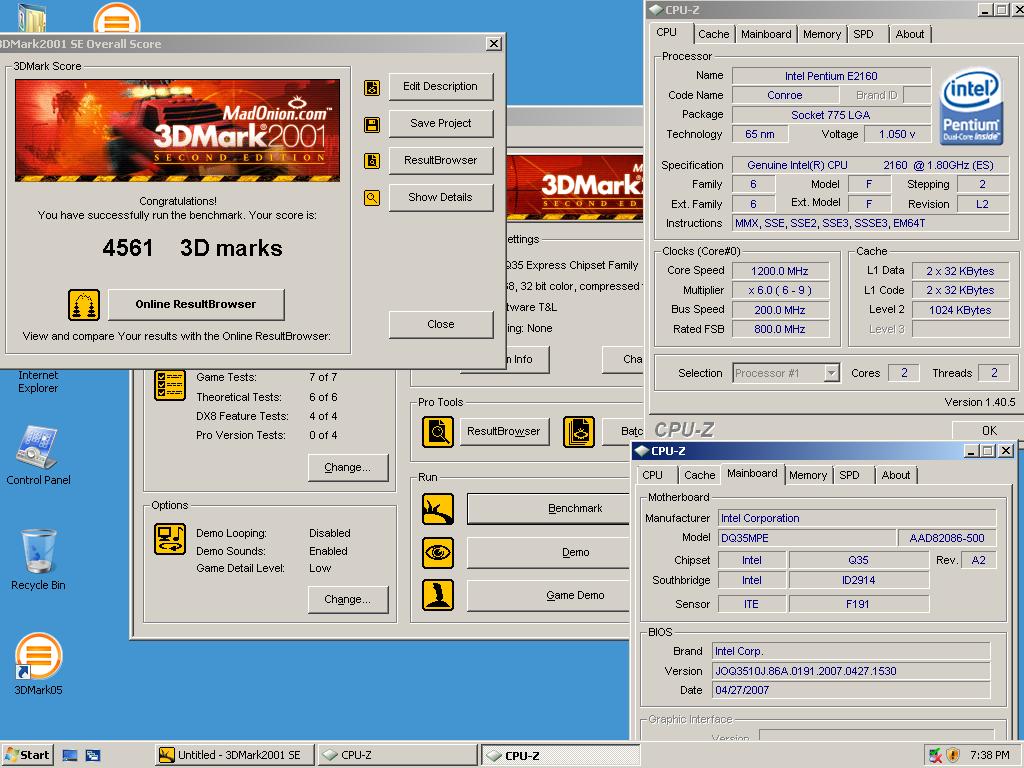Click the CPU name field Intel Pentium E2160

click(831, 76)
